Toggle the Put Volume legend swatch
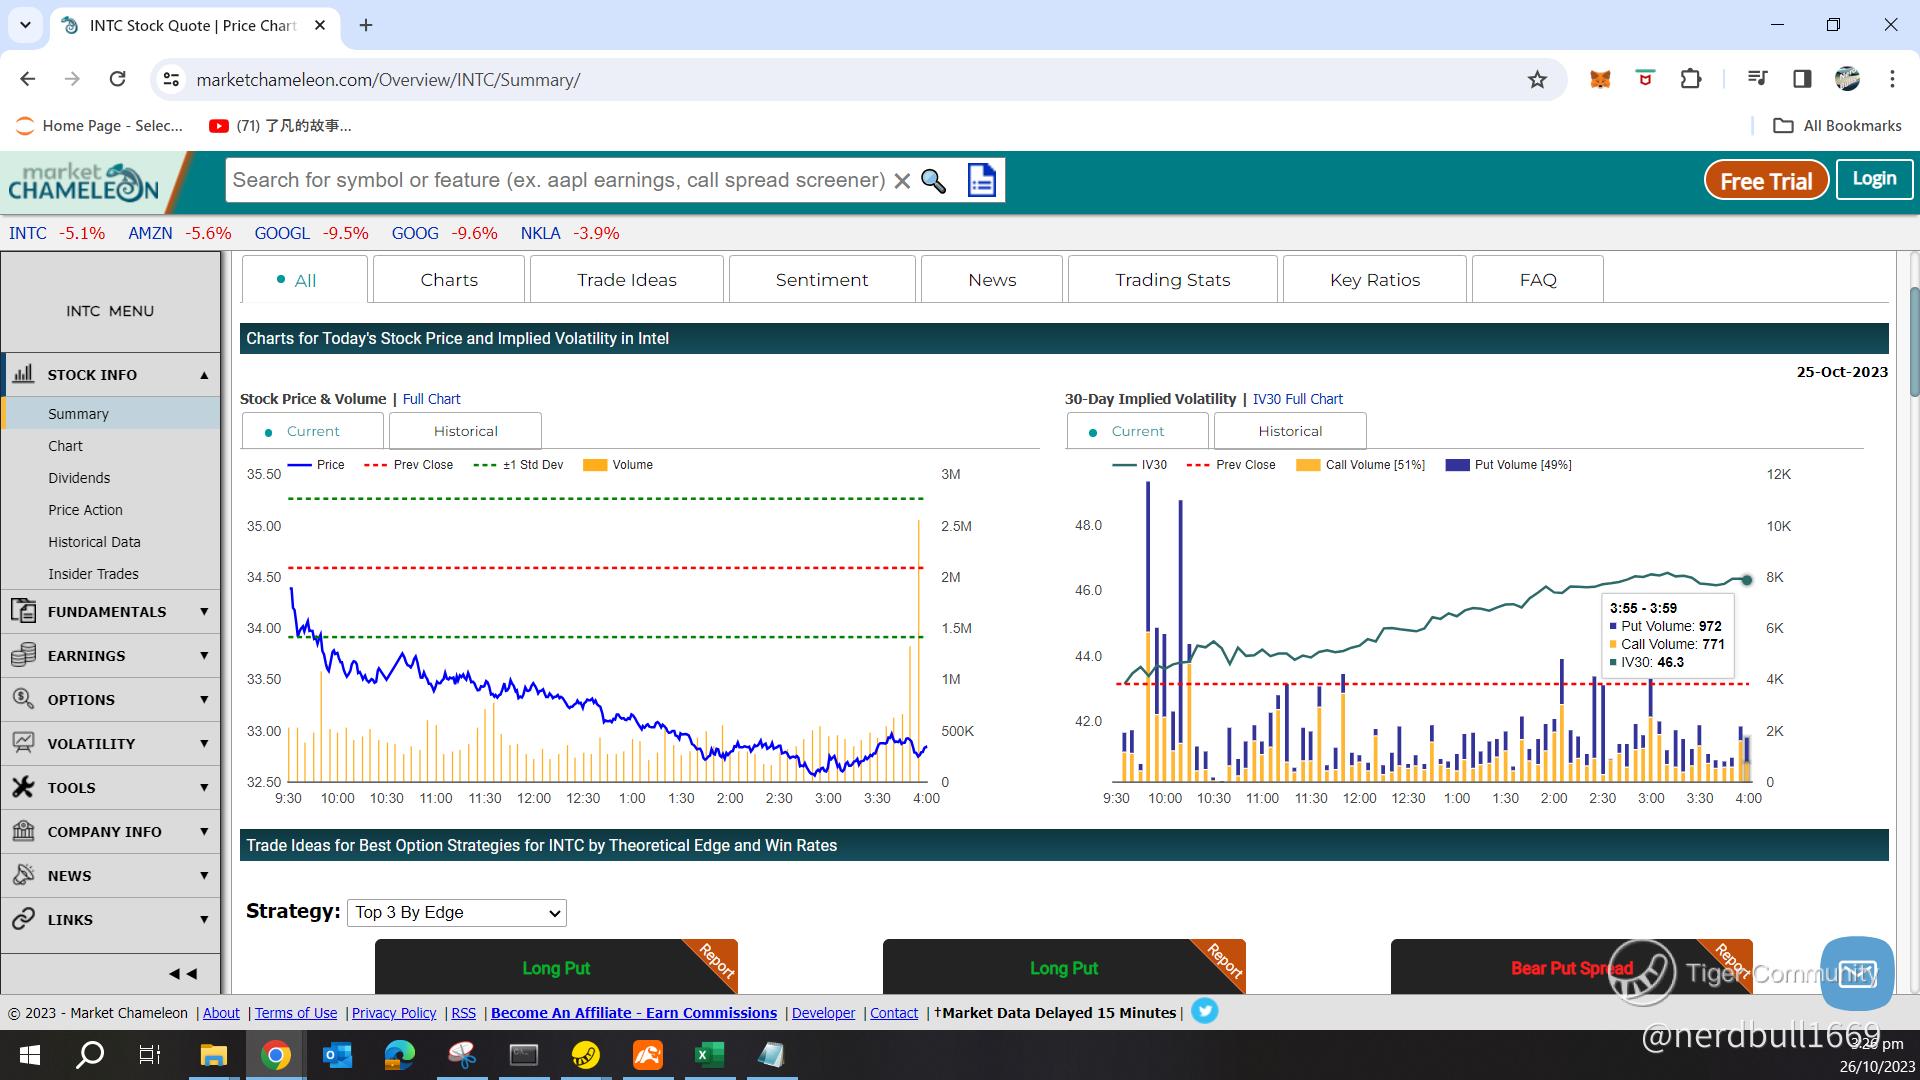Viewport: 1920px width, 1080px height. [1457, 465]
